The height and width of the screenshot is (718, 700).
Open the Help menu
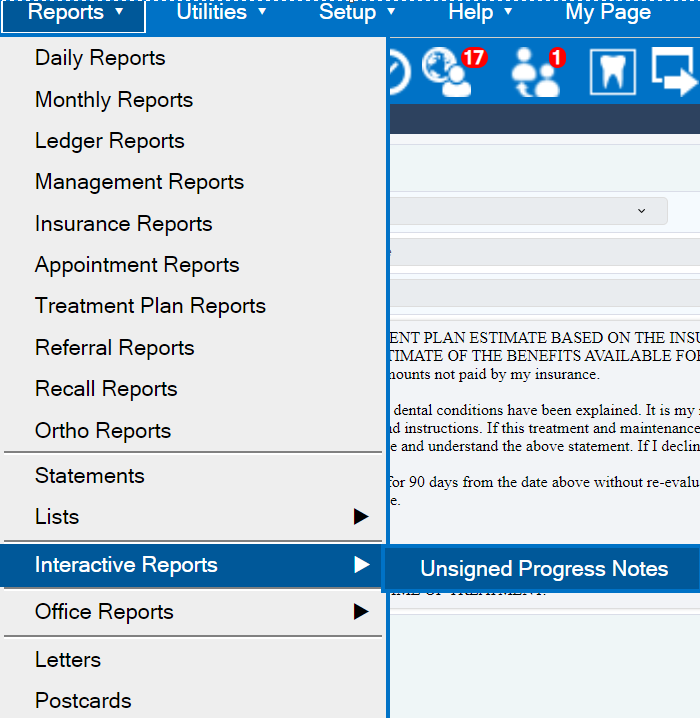pos(479,12)
